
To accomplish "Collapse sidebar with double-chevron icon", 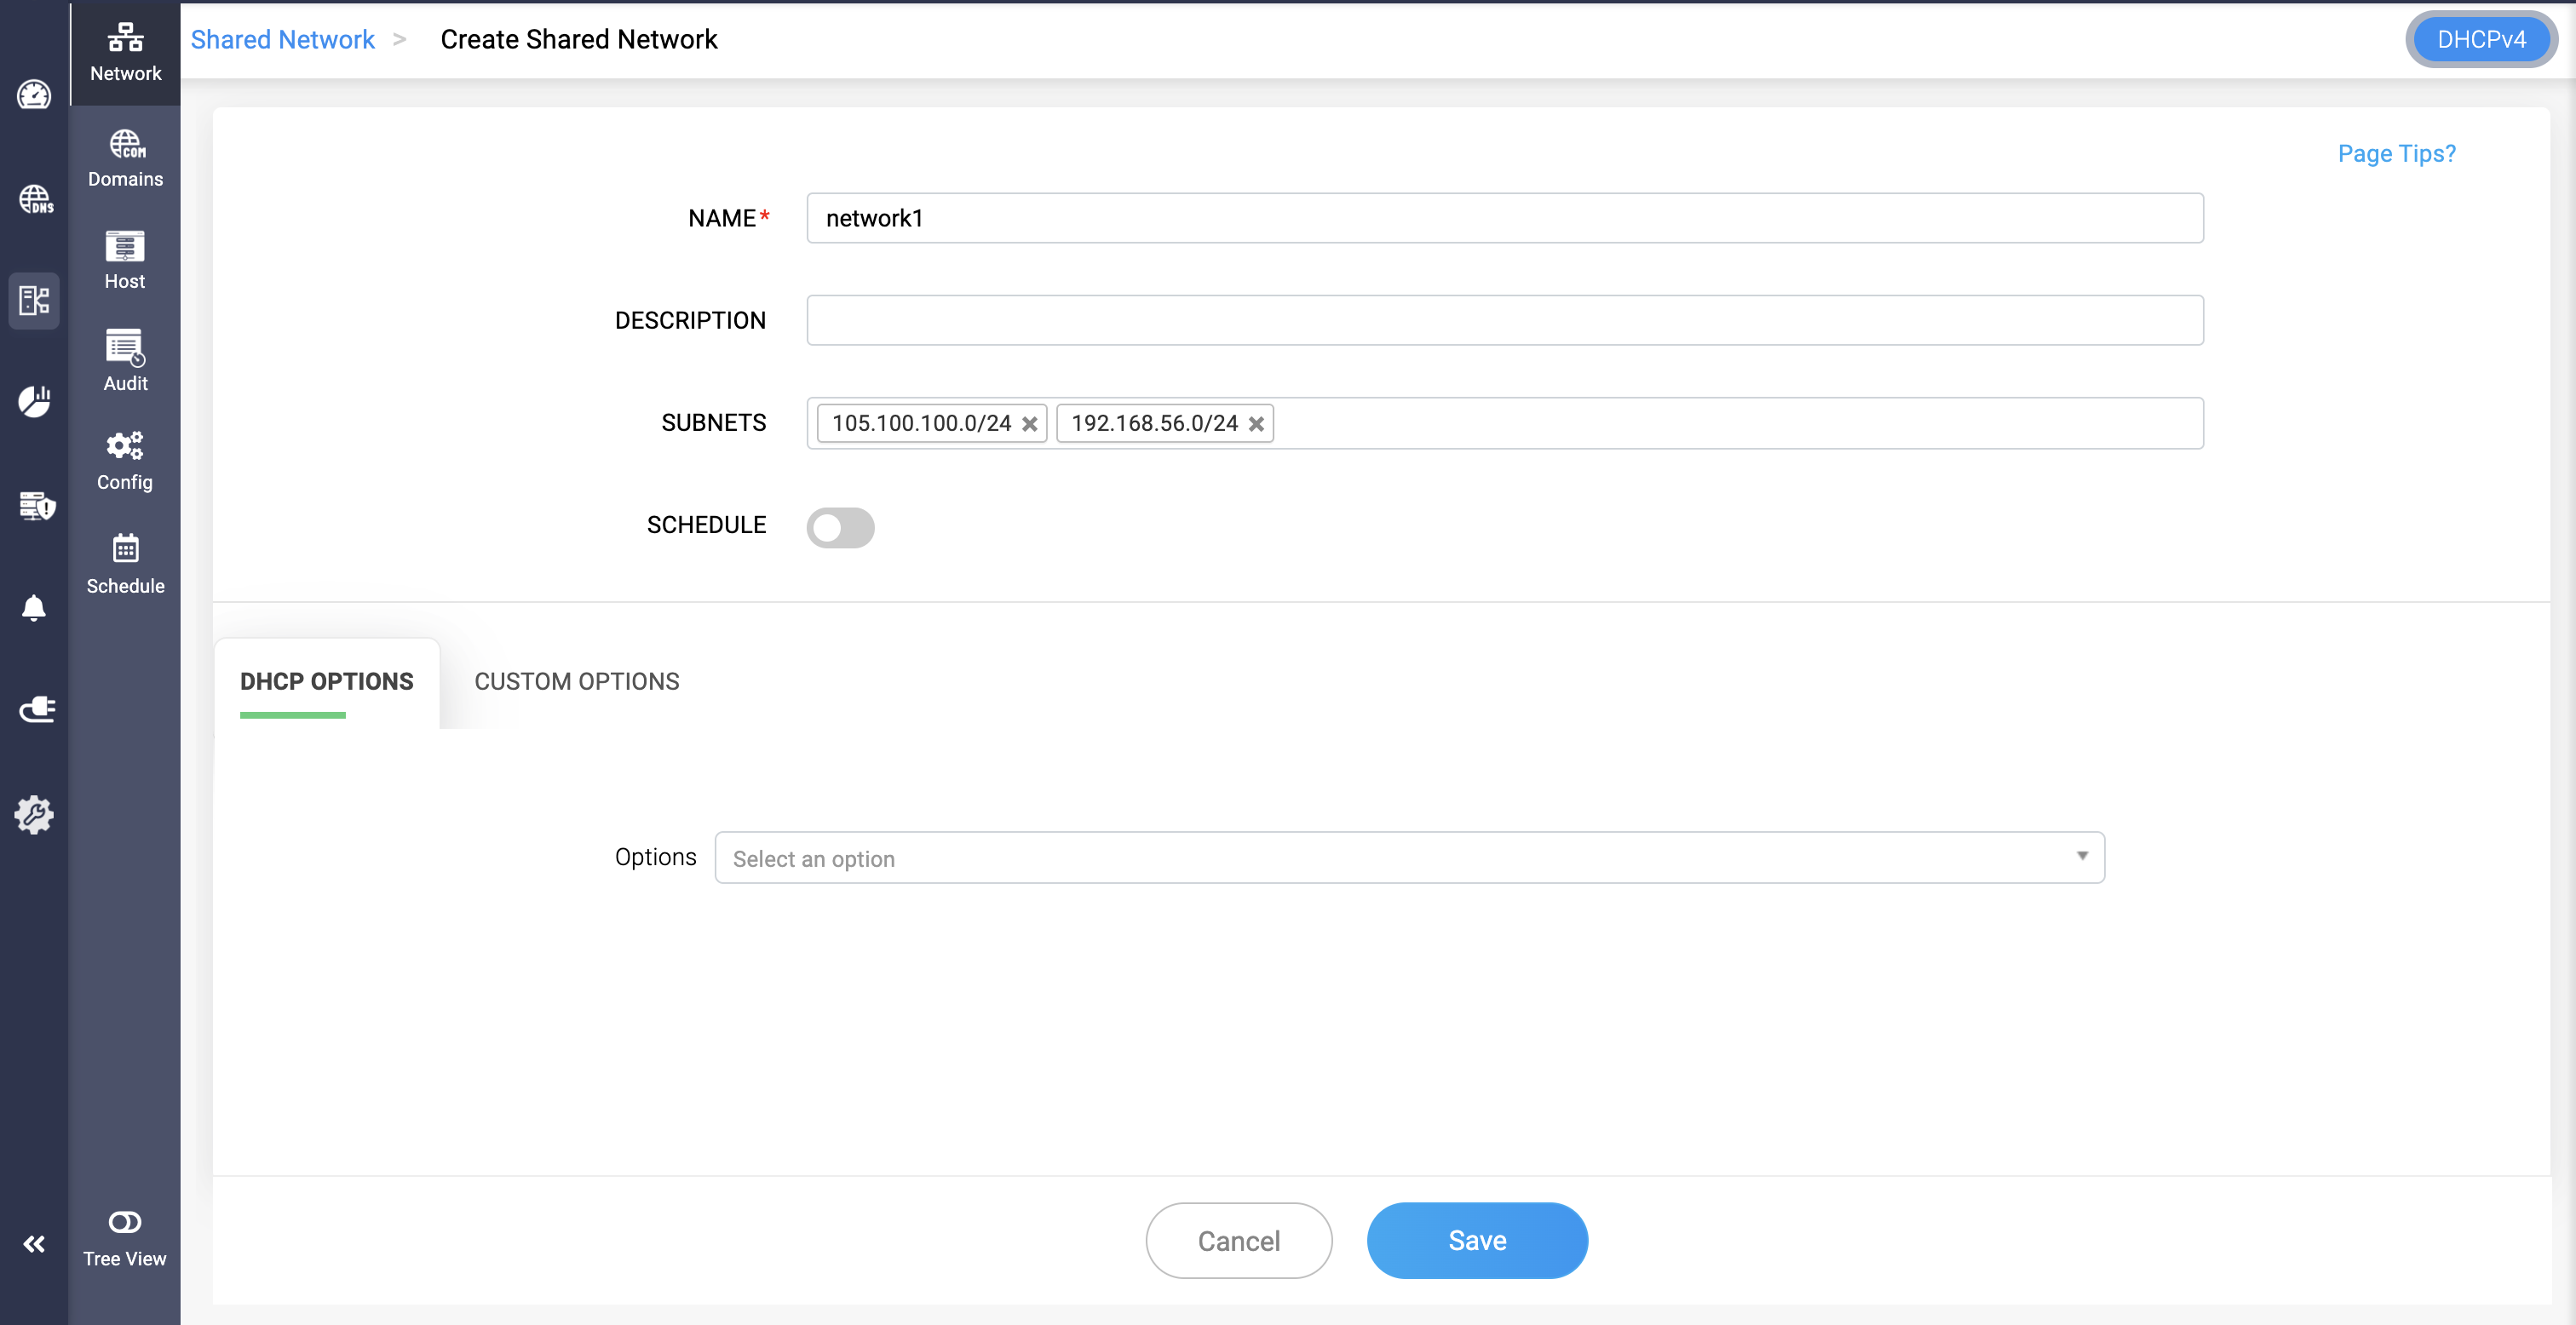I will (34, 1243).
